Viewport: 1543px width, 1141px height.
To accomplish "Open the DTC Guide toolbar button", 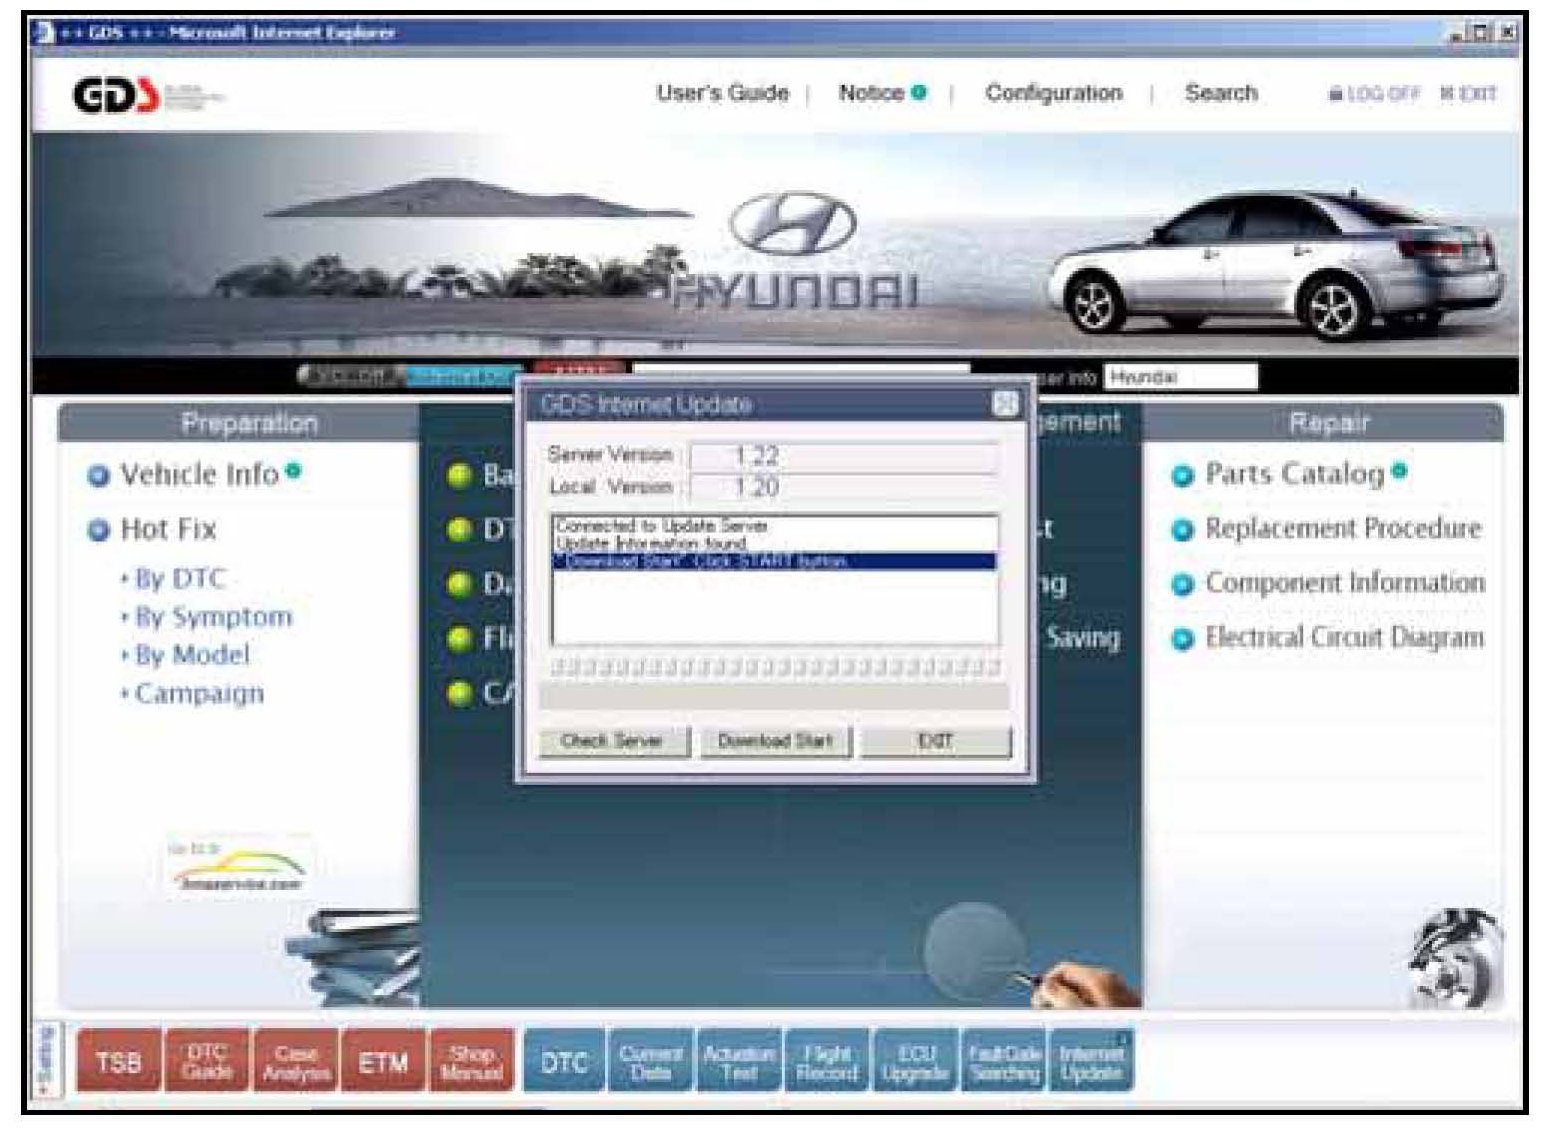I will 207,1062.
